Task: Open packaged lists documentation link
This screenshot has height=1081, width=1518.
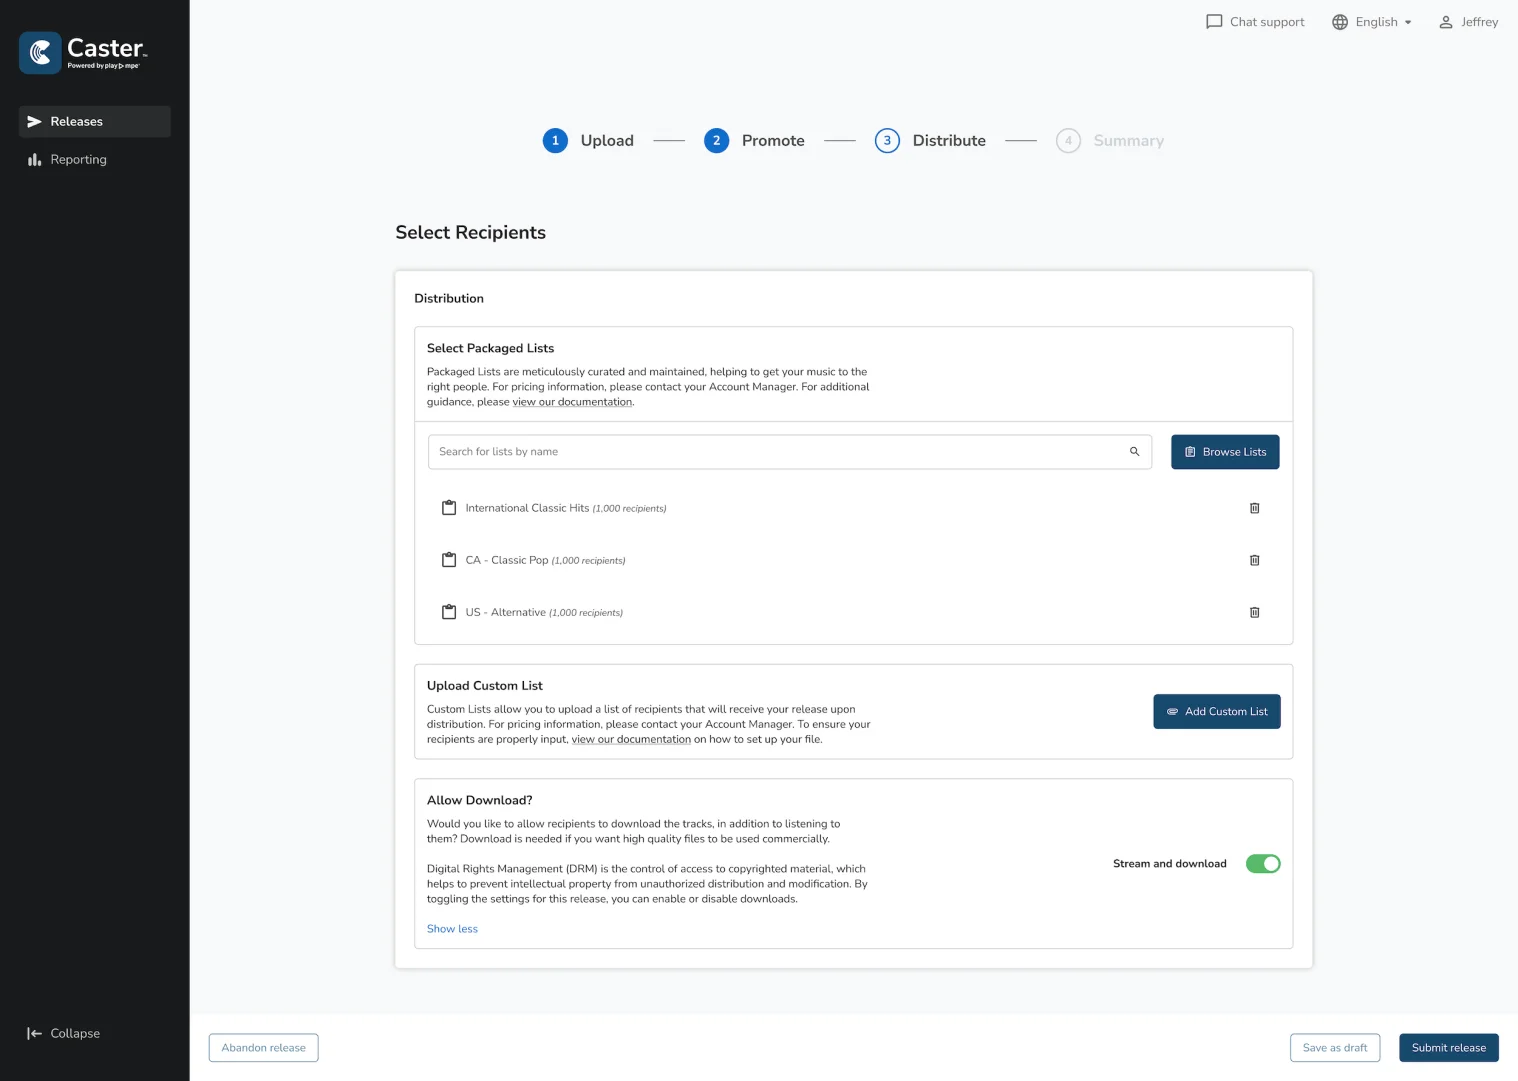Action: [x=572, y=402]
